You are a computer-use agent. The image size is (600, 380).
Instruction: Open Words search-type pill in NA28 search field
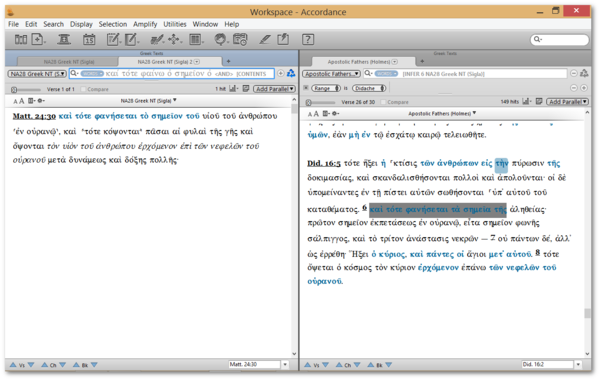coord(92,73)
